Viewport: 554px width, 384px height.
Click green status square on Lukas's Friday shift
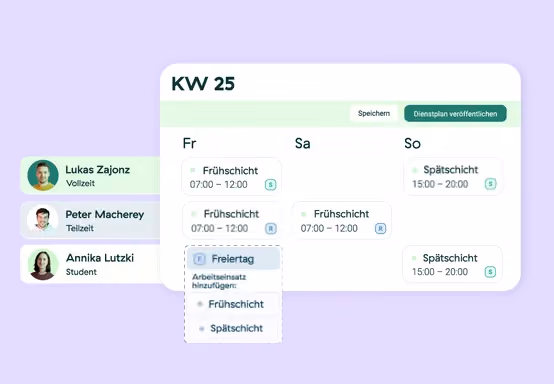pyautogui.click(x=193, y=170)
